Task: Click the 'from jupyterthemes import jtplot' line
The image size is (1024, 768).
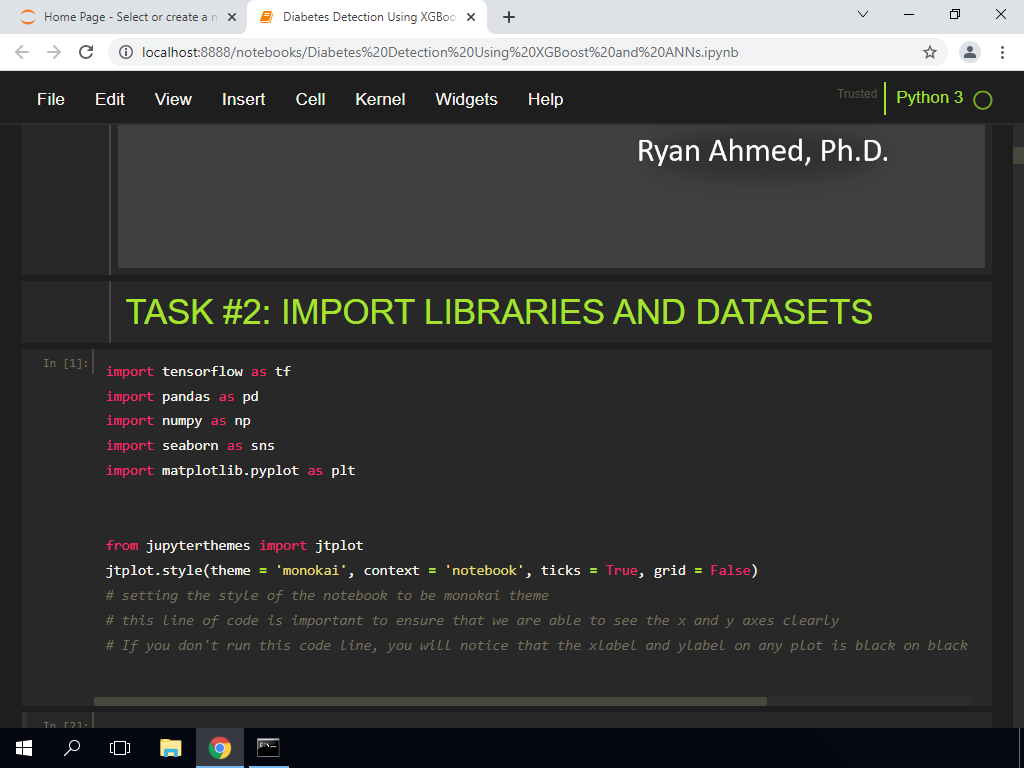Action: click(x=234, y=545)
